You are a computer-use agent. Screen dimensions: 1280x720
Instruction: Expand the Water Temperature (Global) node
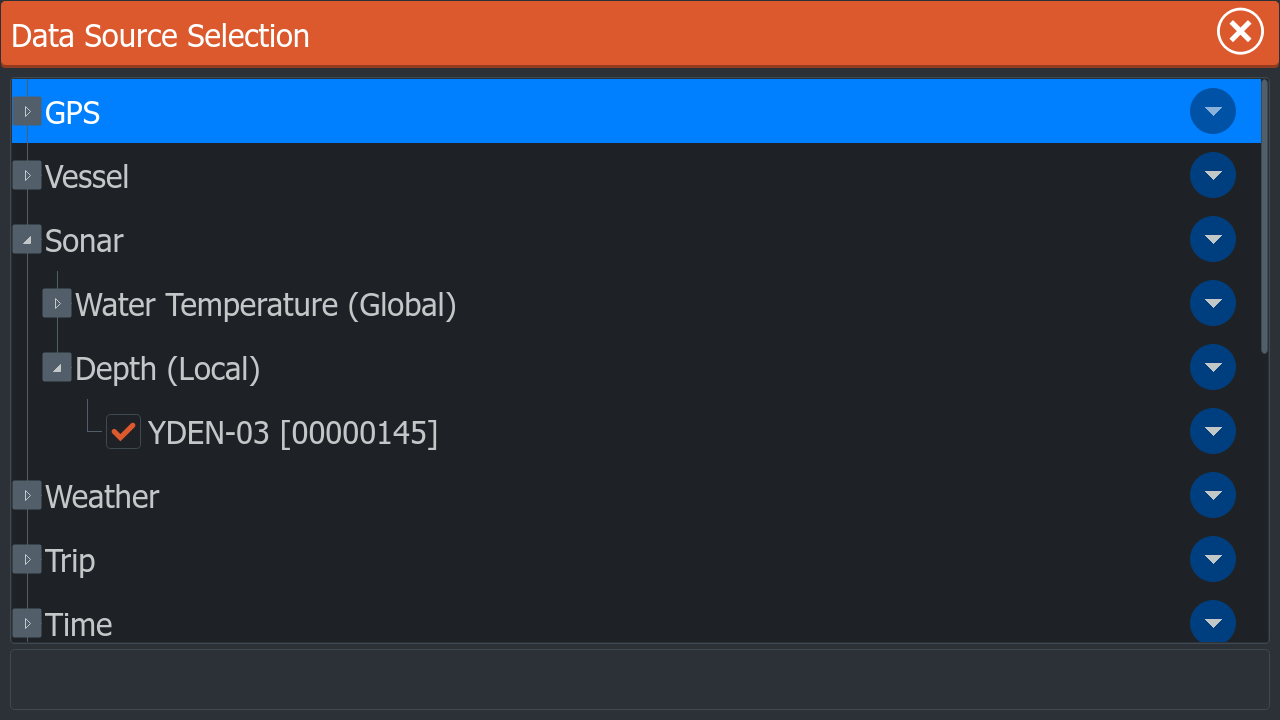coord(57,303)
